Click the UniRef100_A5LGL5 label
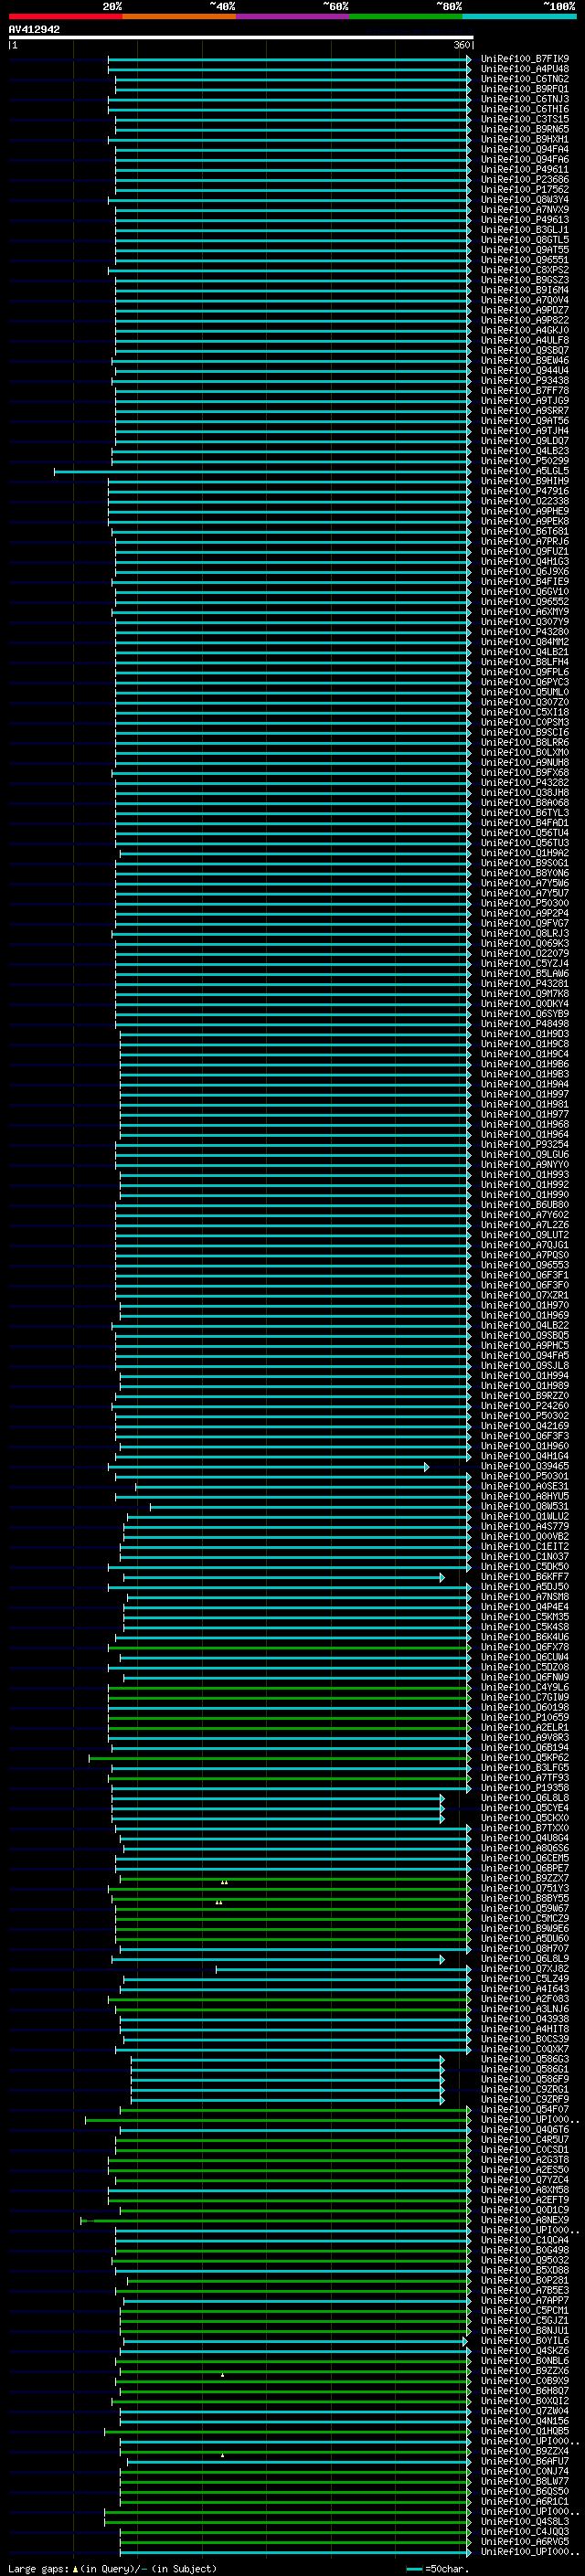 [524, 471]
